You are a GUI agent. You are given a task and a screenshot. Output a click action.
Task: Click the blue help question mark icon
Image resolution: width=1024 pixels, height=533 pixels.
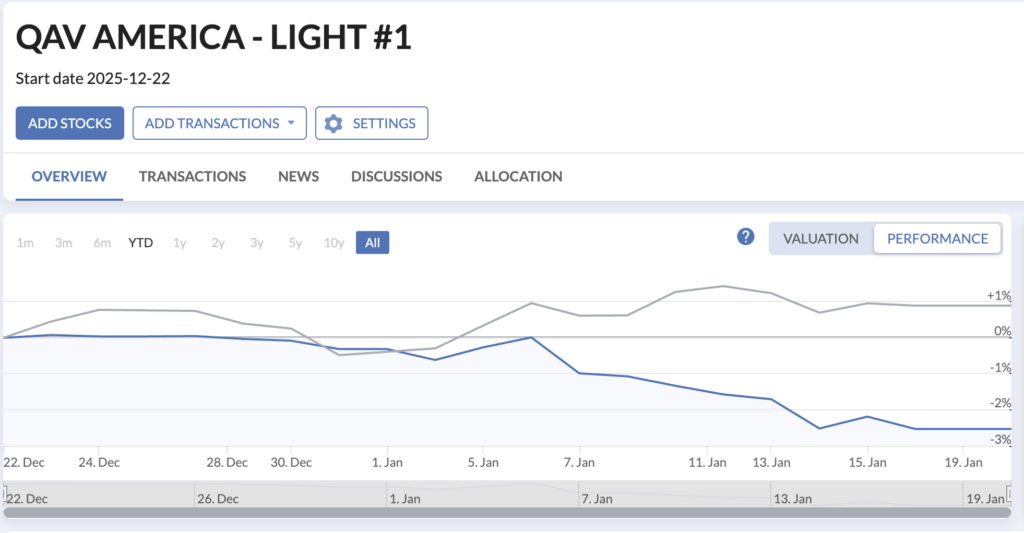[x=745, y=237]
